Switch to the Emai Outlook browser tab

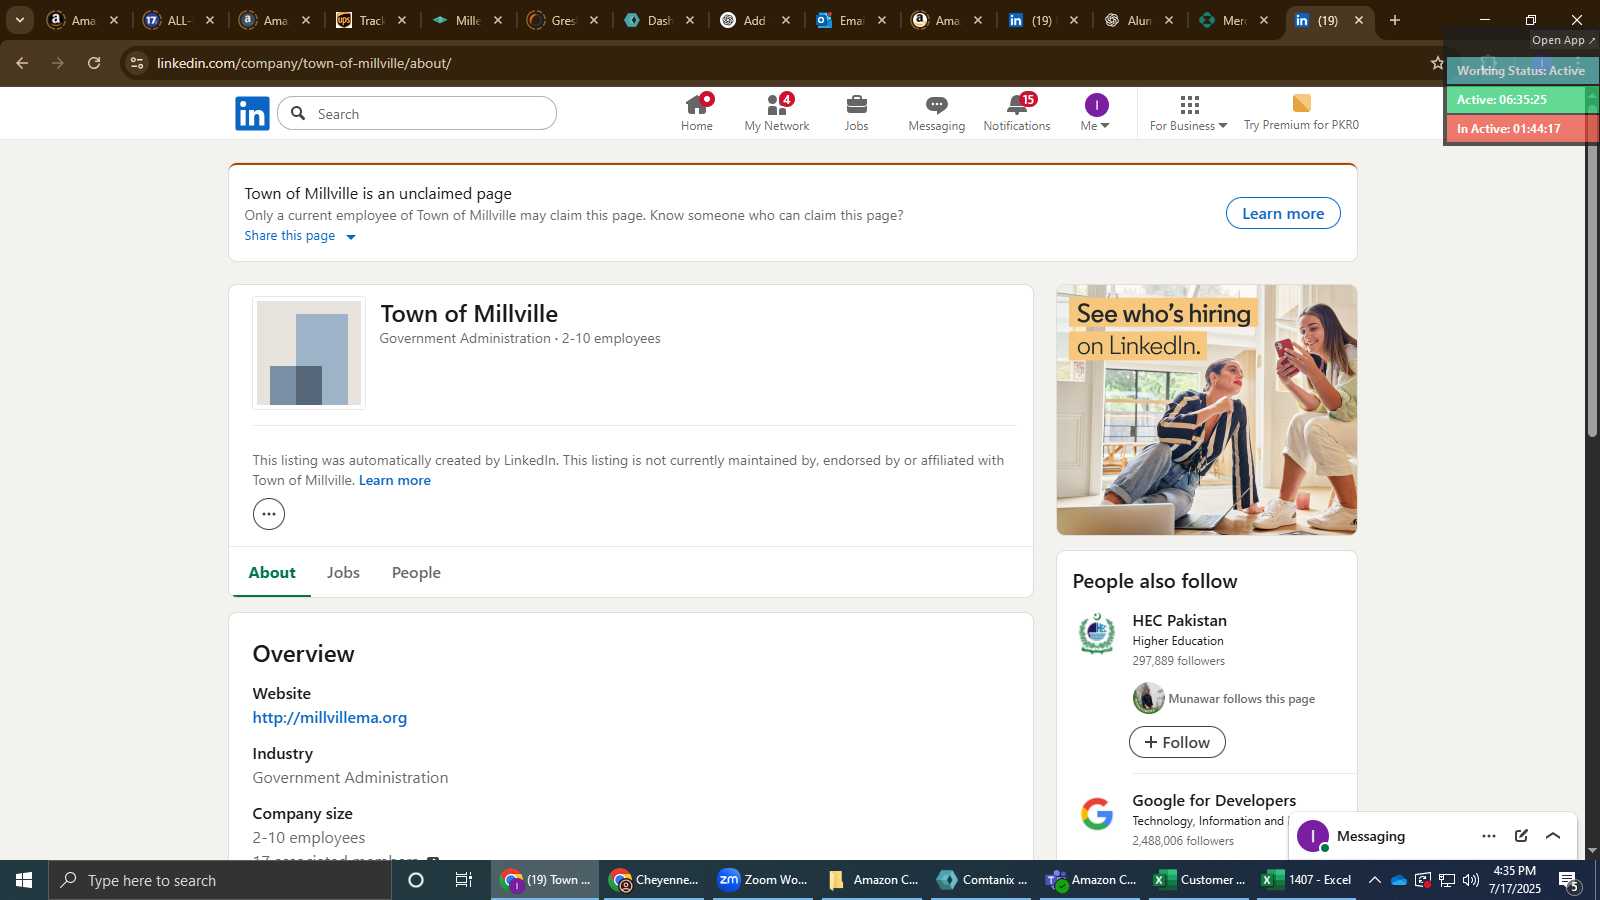pos(851,20)
